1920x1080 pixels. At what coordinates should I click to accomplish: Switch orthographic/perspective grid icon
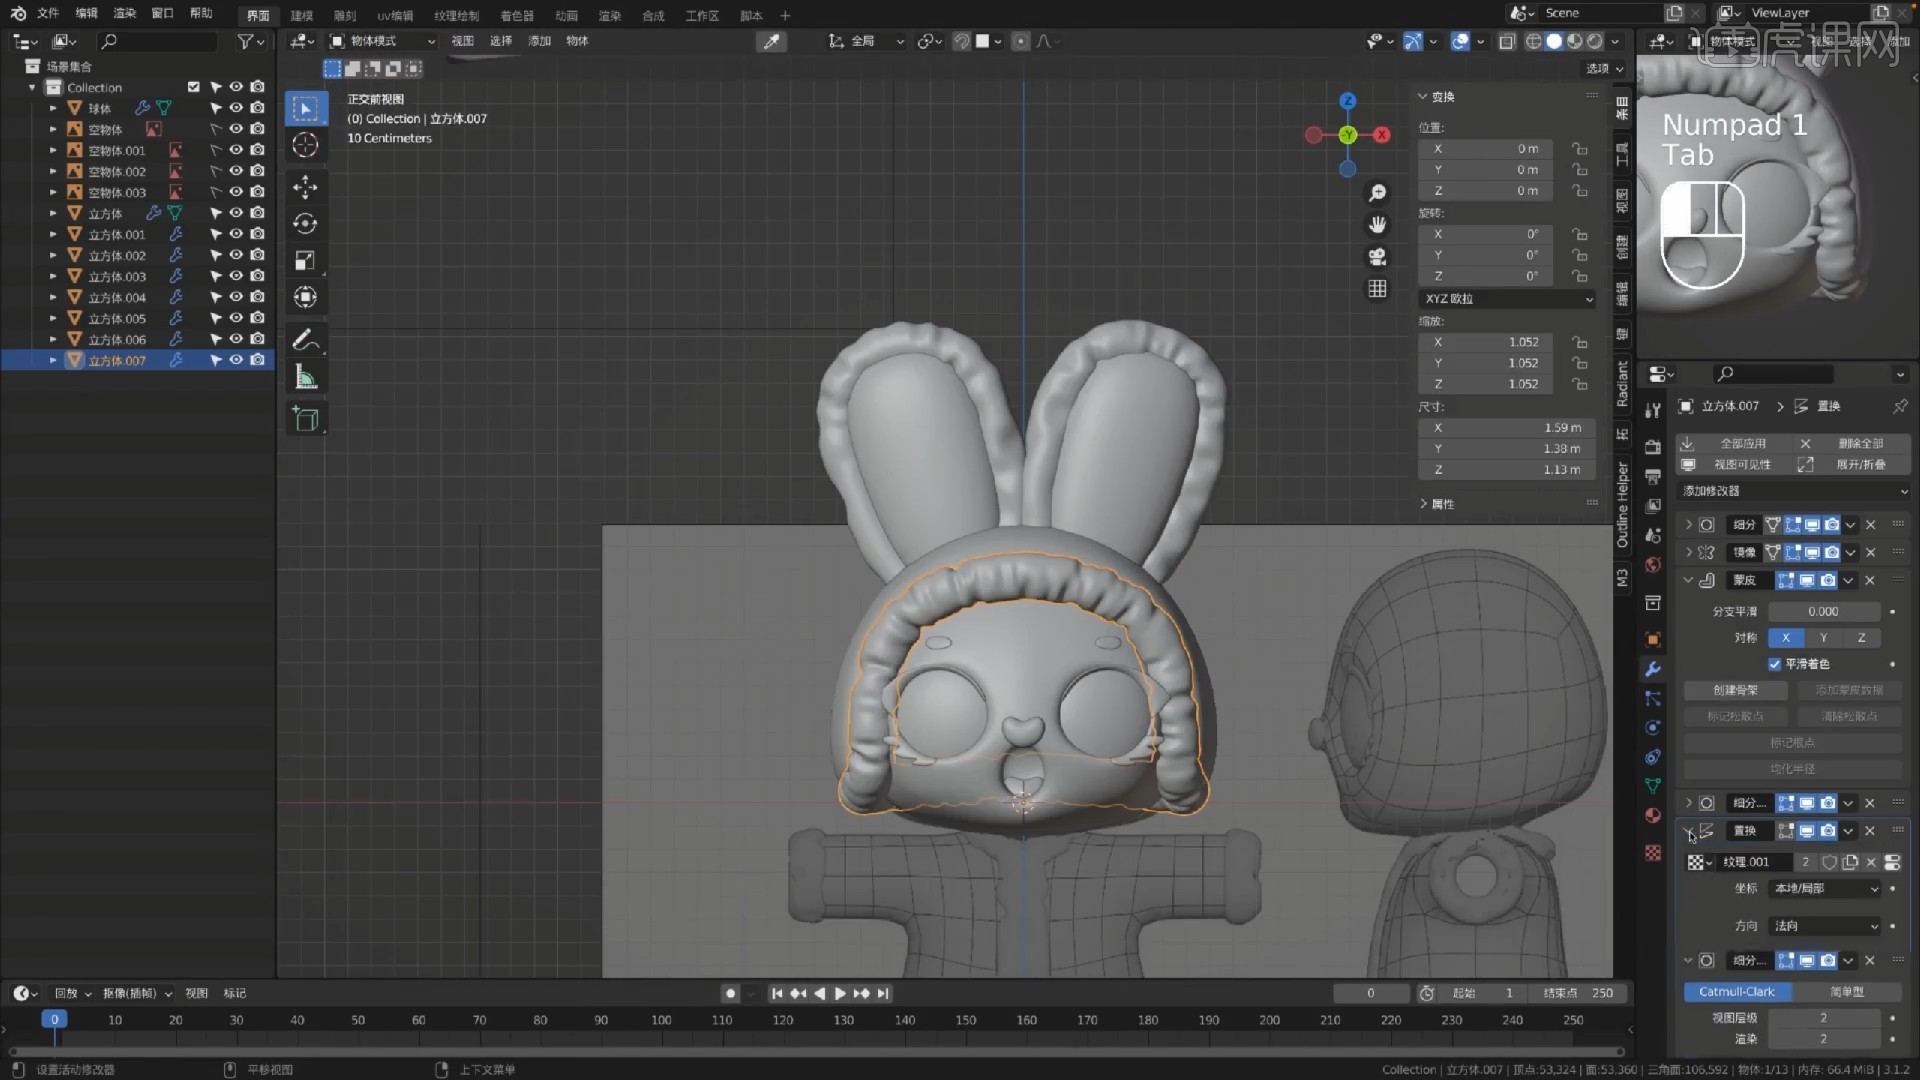[1377, 289]
